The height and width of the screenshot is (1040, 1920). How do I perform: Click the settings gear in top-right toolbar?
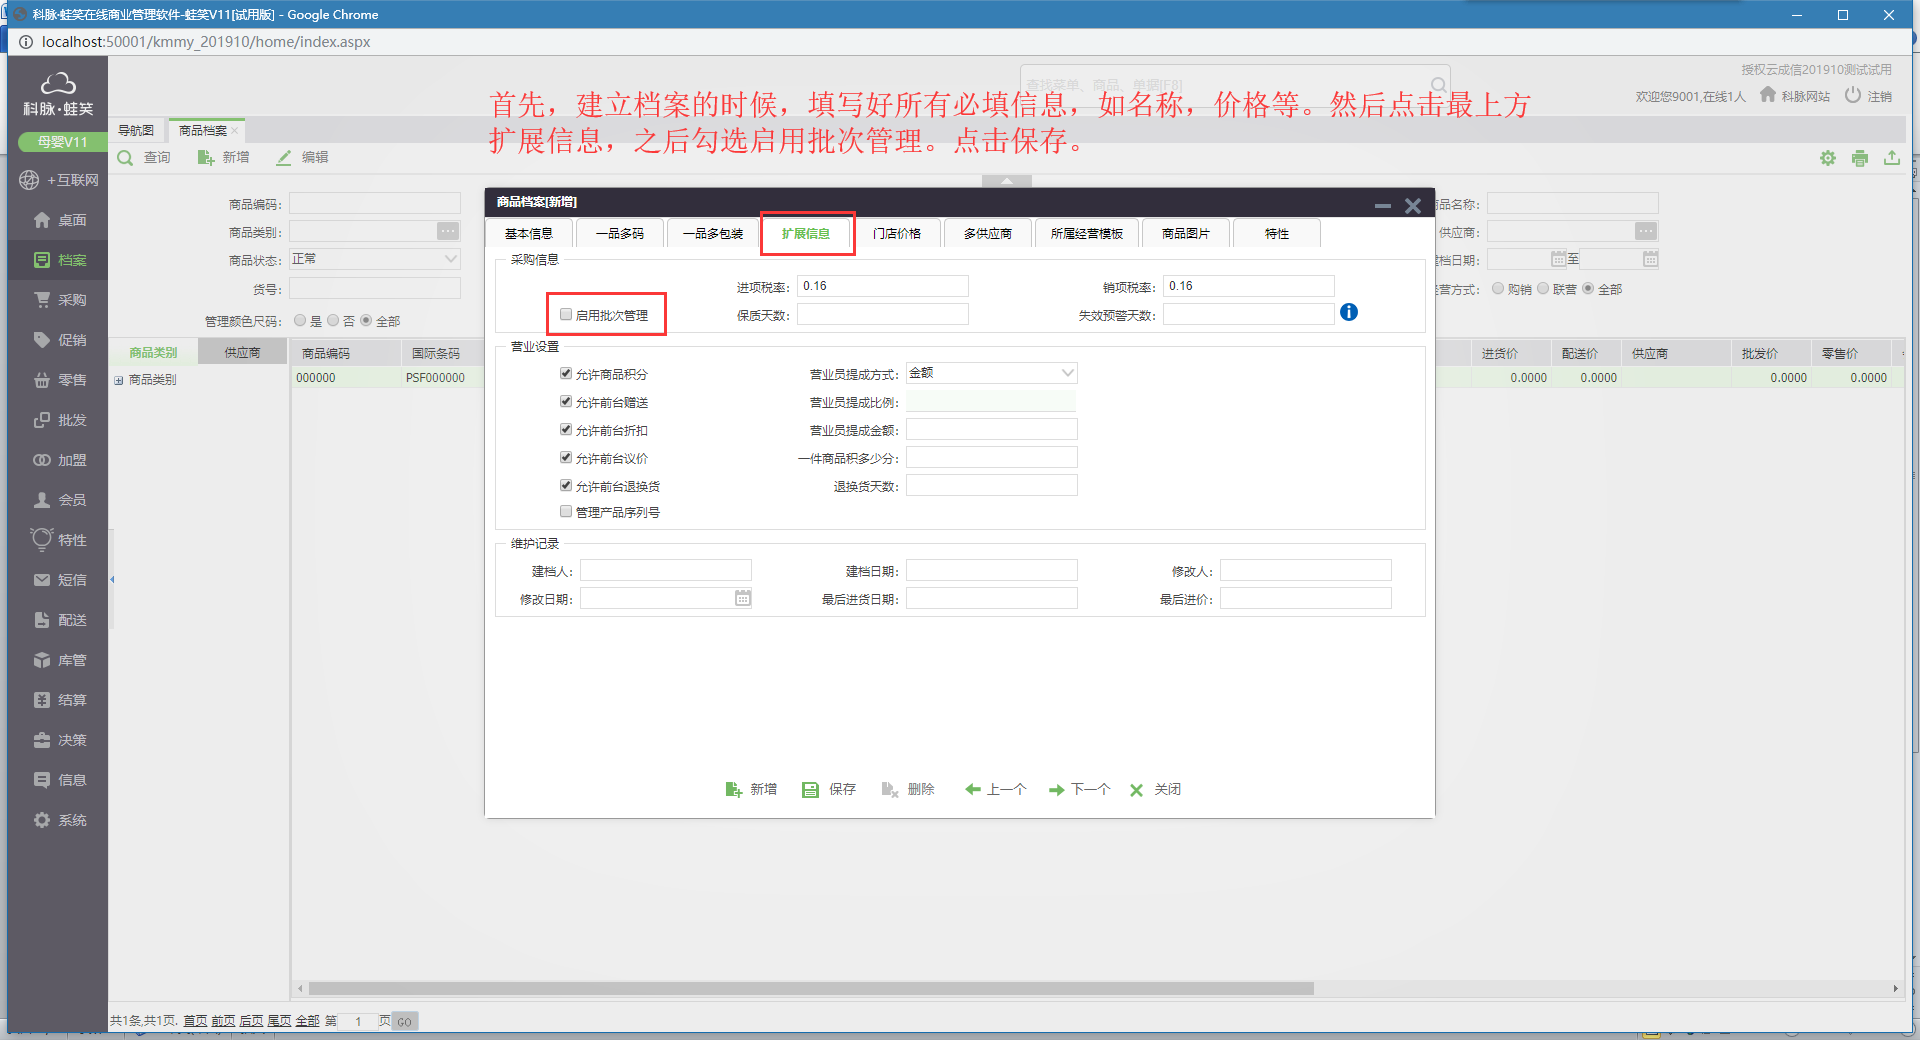pos(1827,158)
